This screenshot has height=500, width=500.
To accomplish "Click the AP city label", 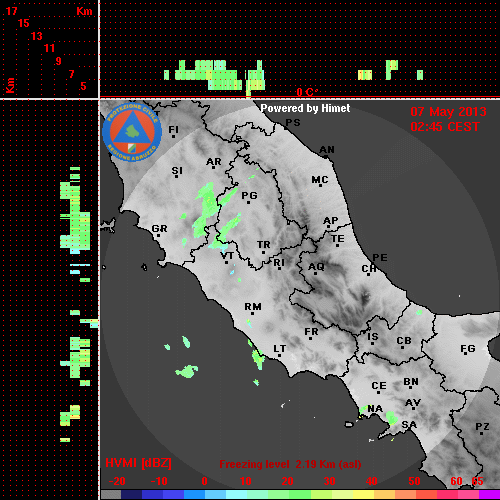I will 330,221.
